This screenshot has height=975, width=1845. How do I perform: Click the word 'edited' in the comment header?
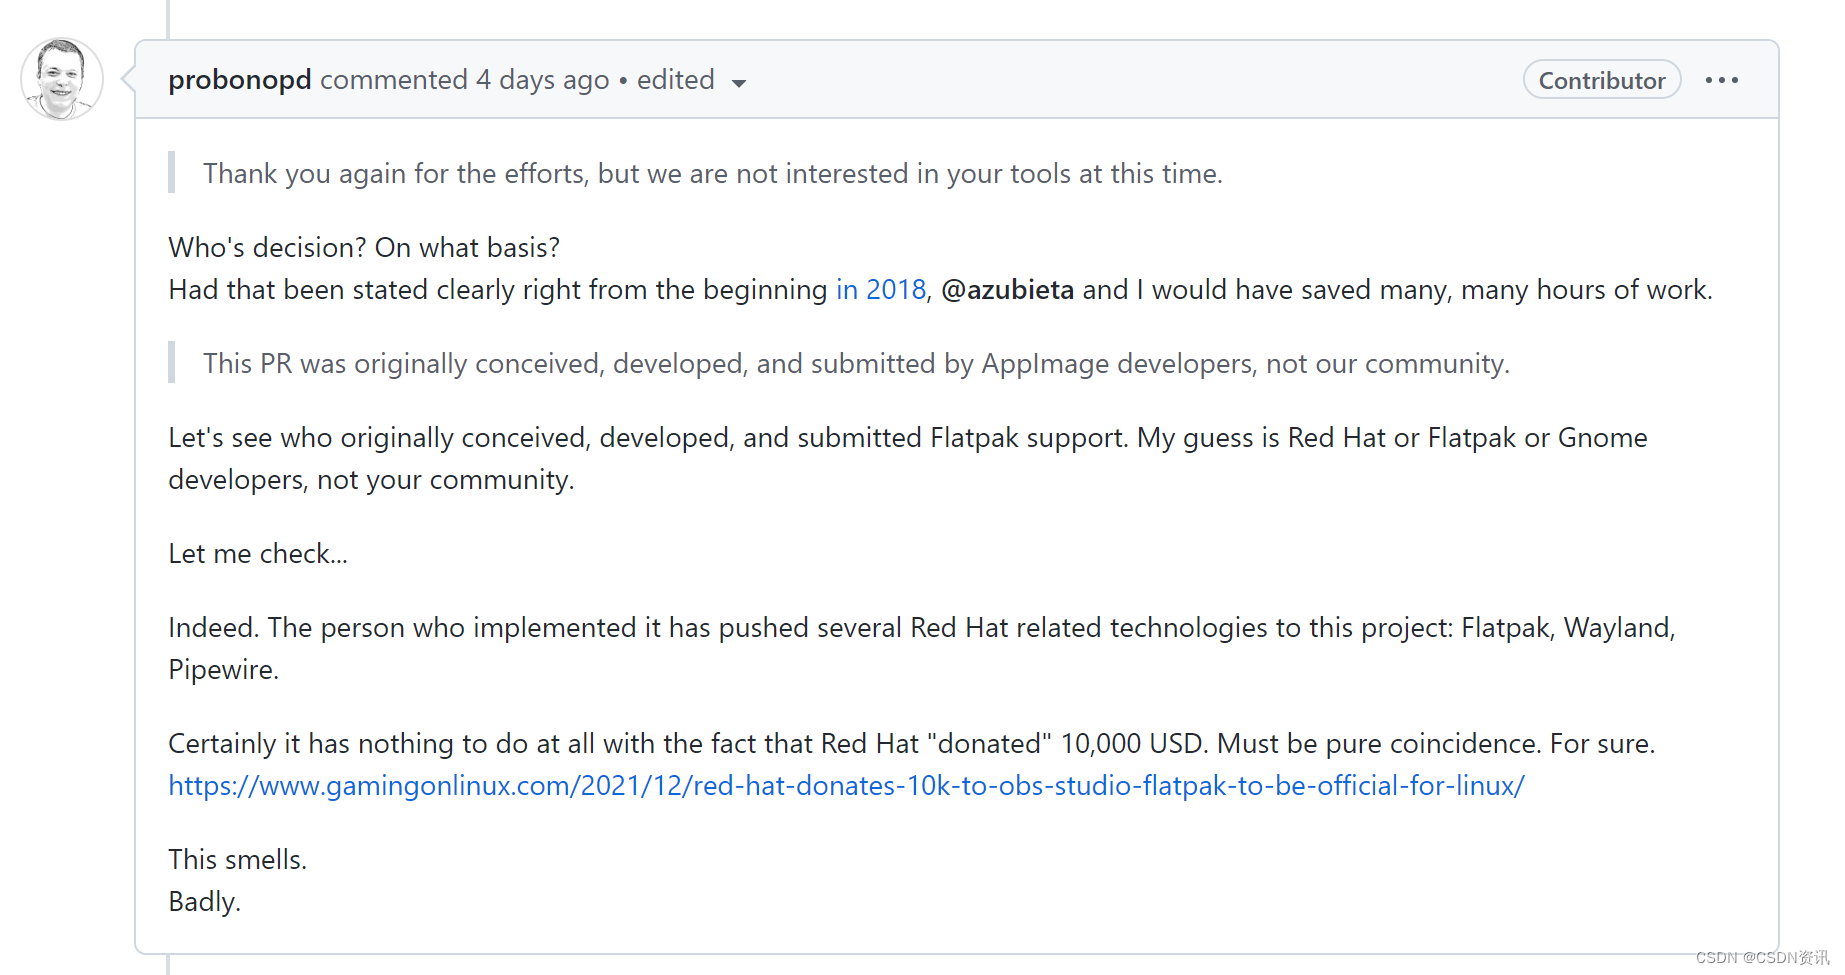675,80
